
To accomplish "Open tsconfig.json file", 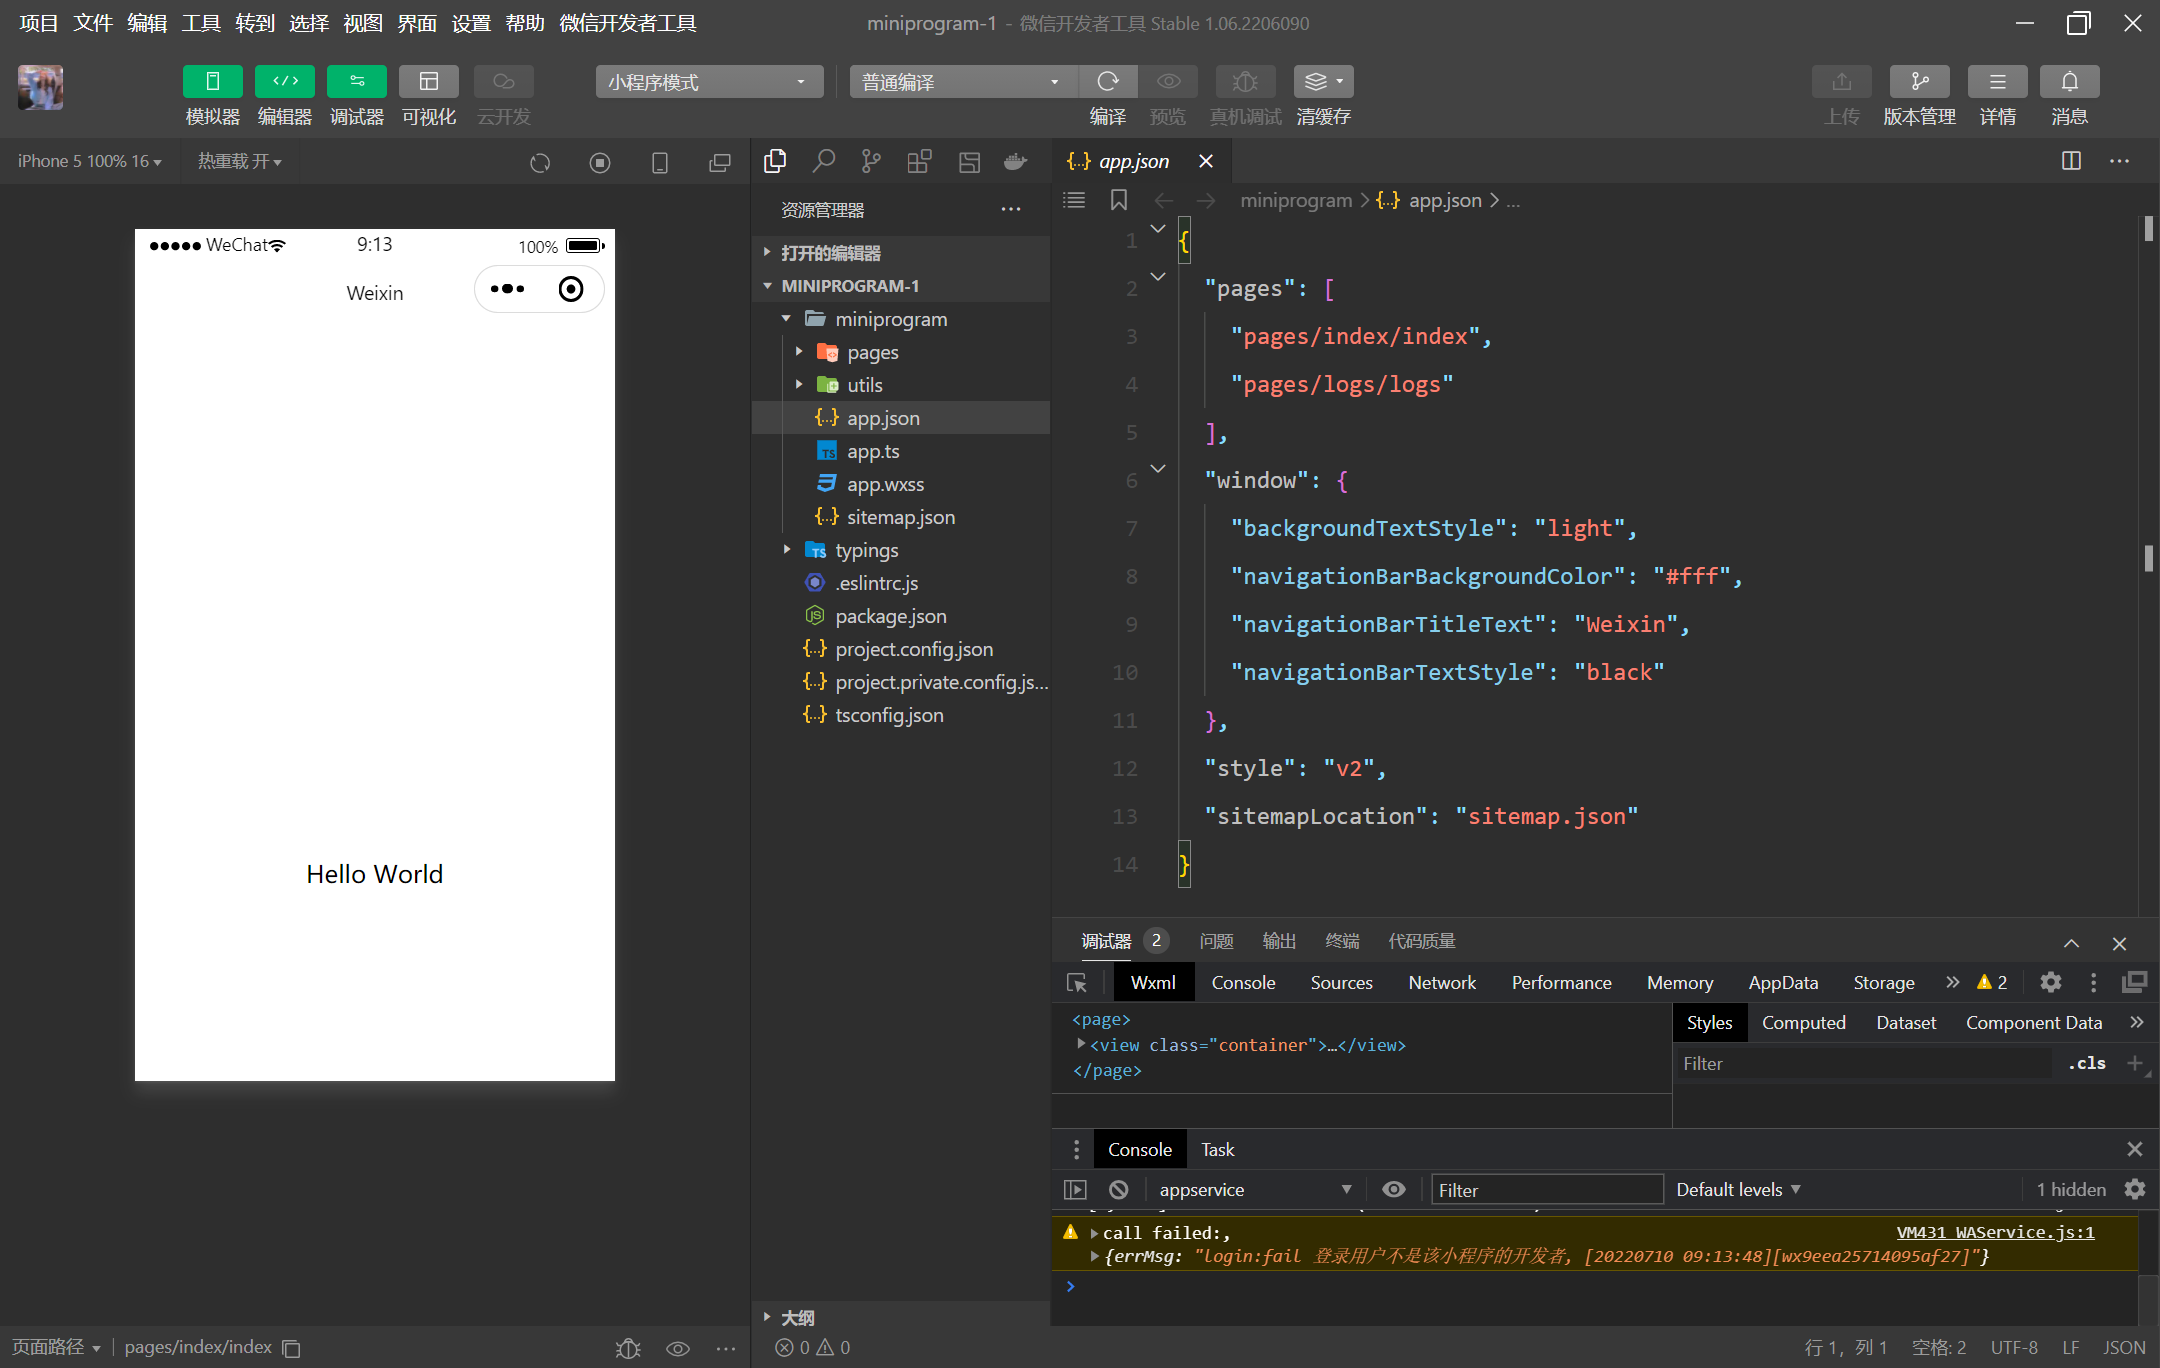I will (x=901, y=715).
